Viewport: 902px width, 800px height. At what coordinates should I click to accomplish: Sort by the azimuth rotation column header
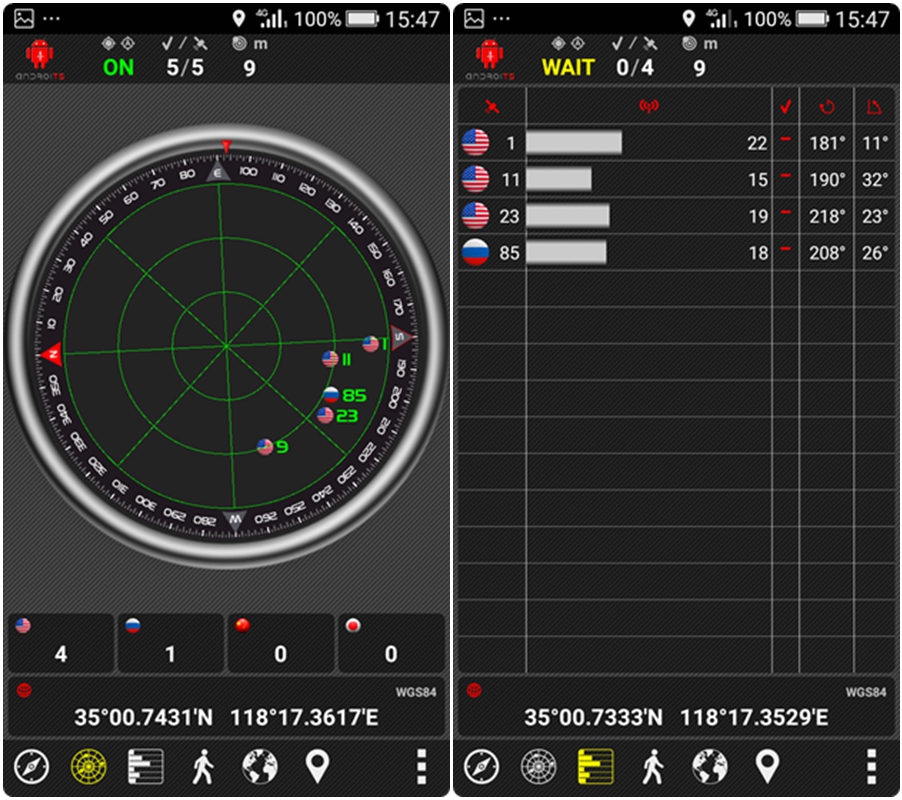827,106
